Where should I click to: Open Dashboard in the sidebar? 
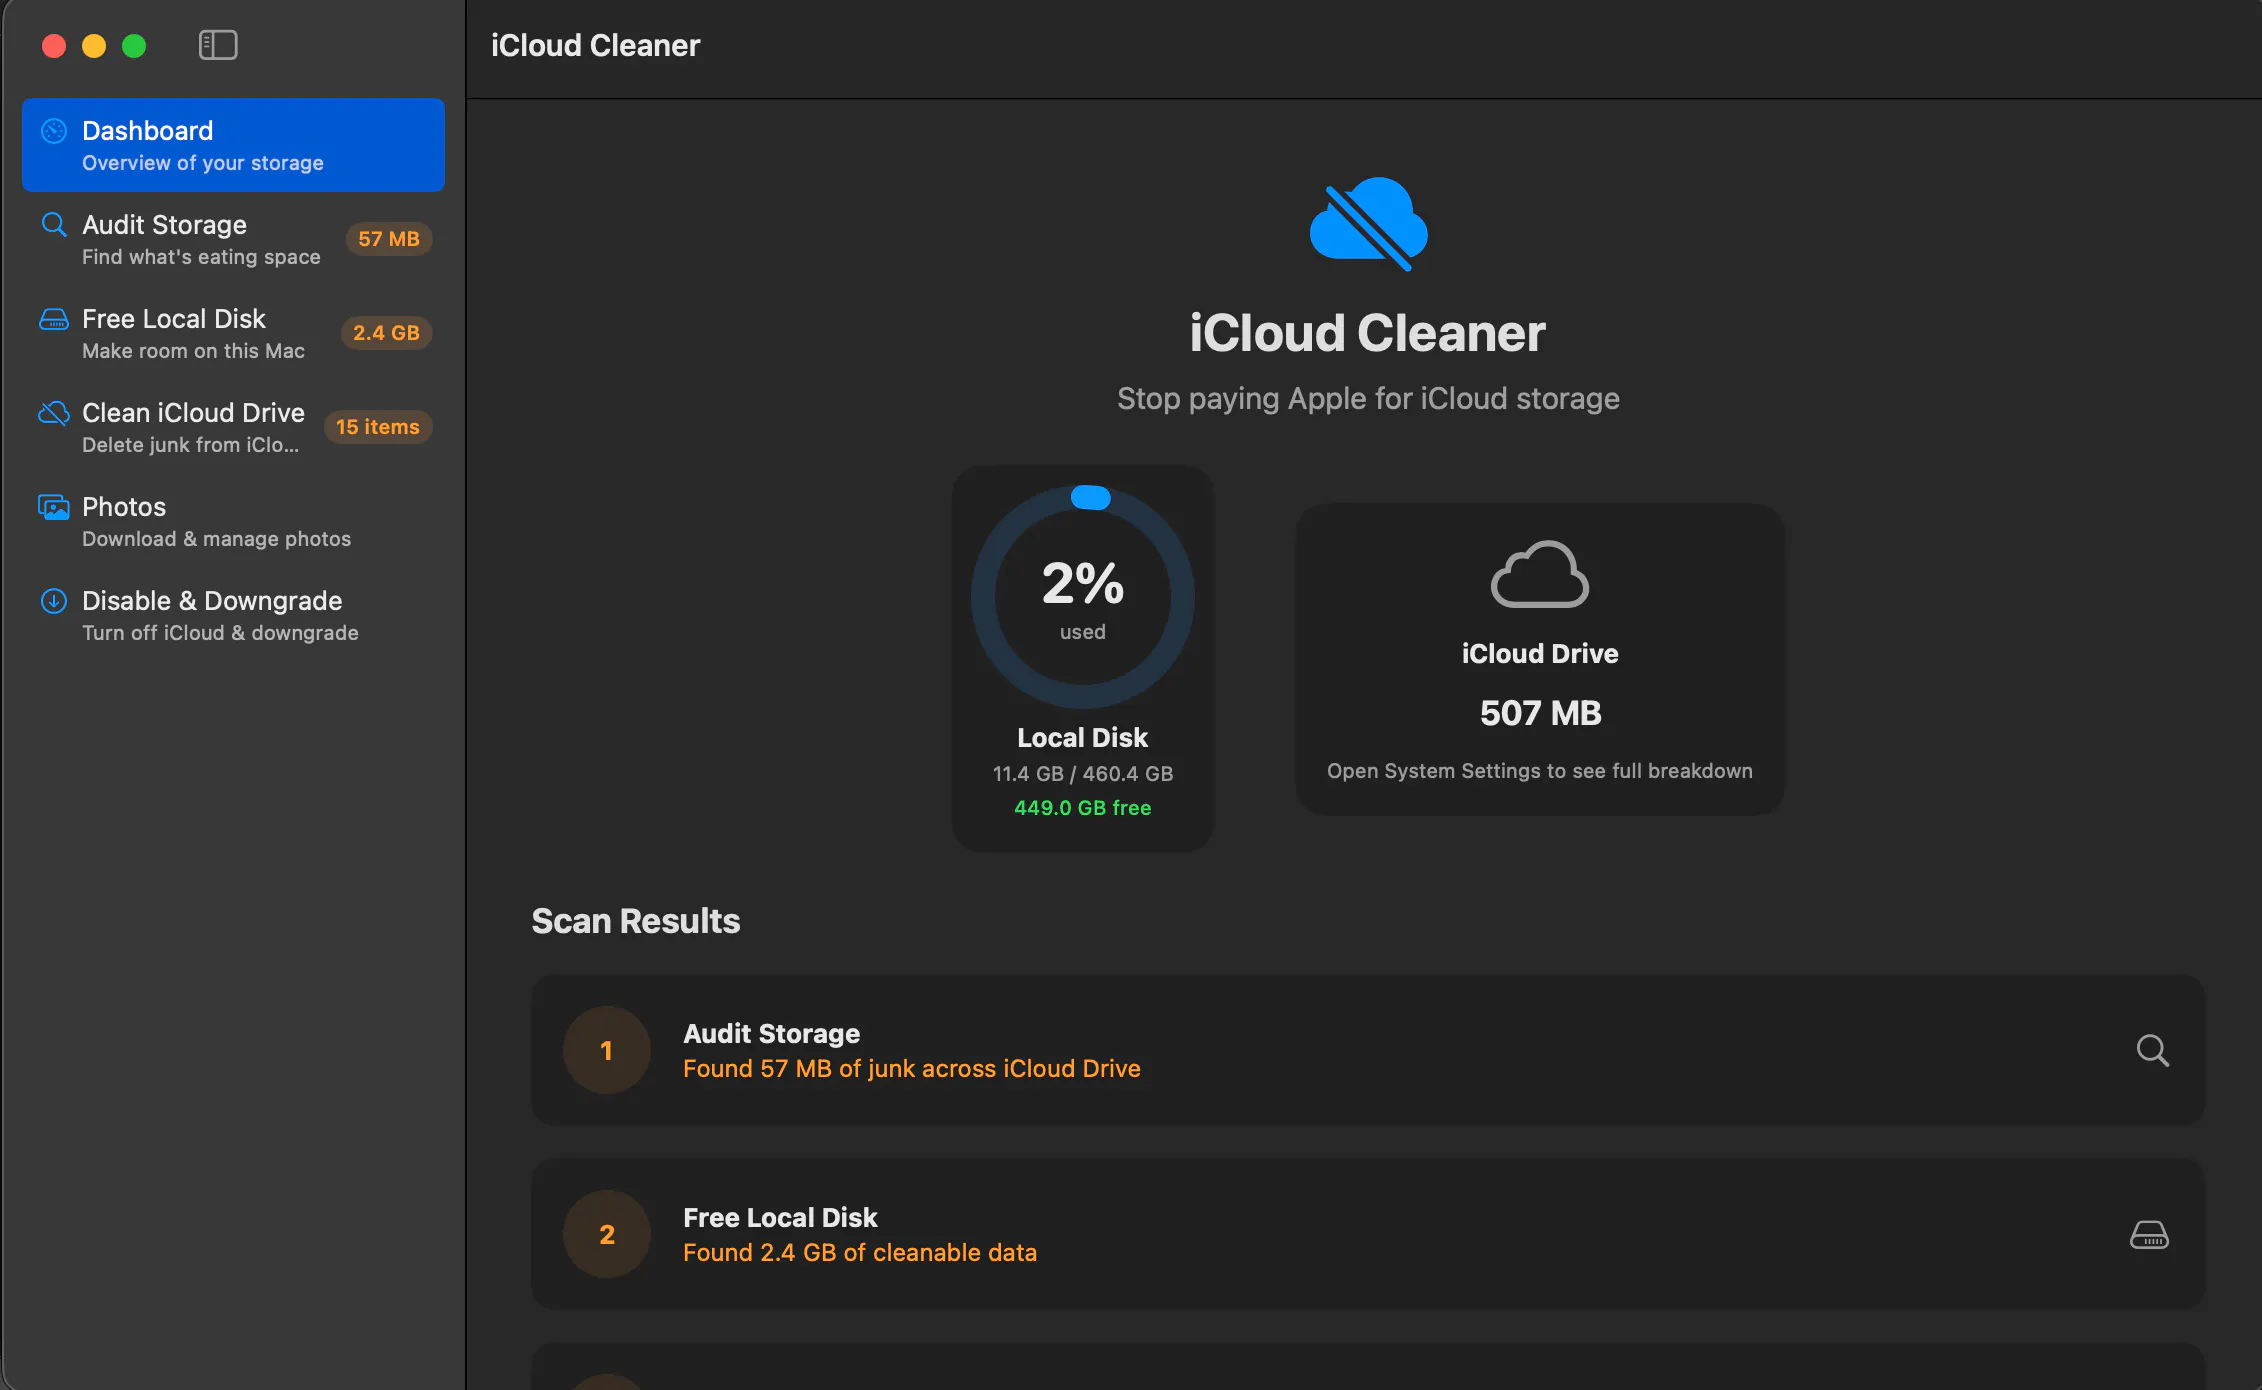click(x=233, y=145)
